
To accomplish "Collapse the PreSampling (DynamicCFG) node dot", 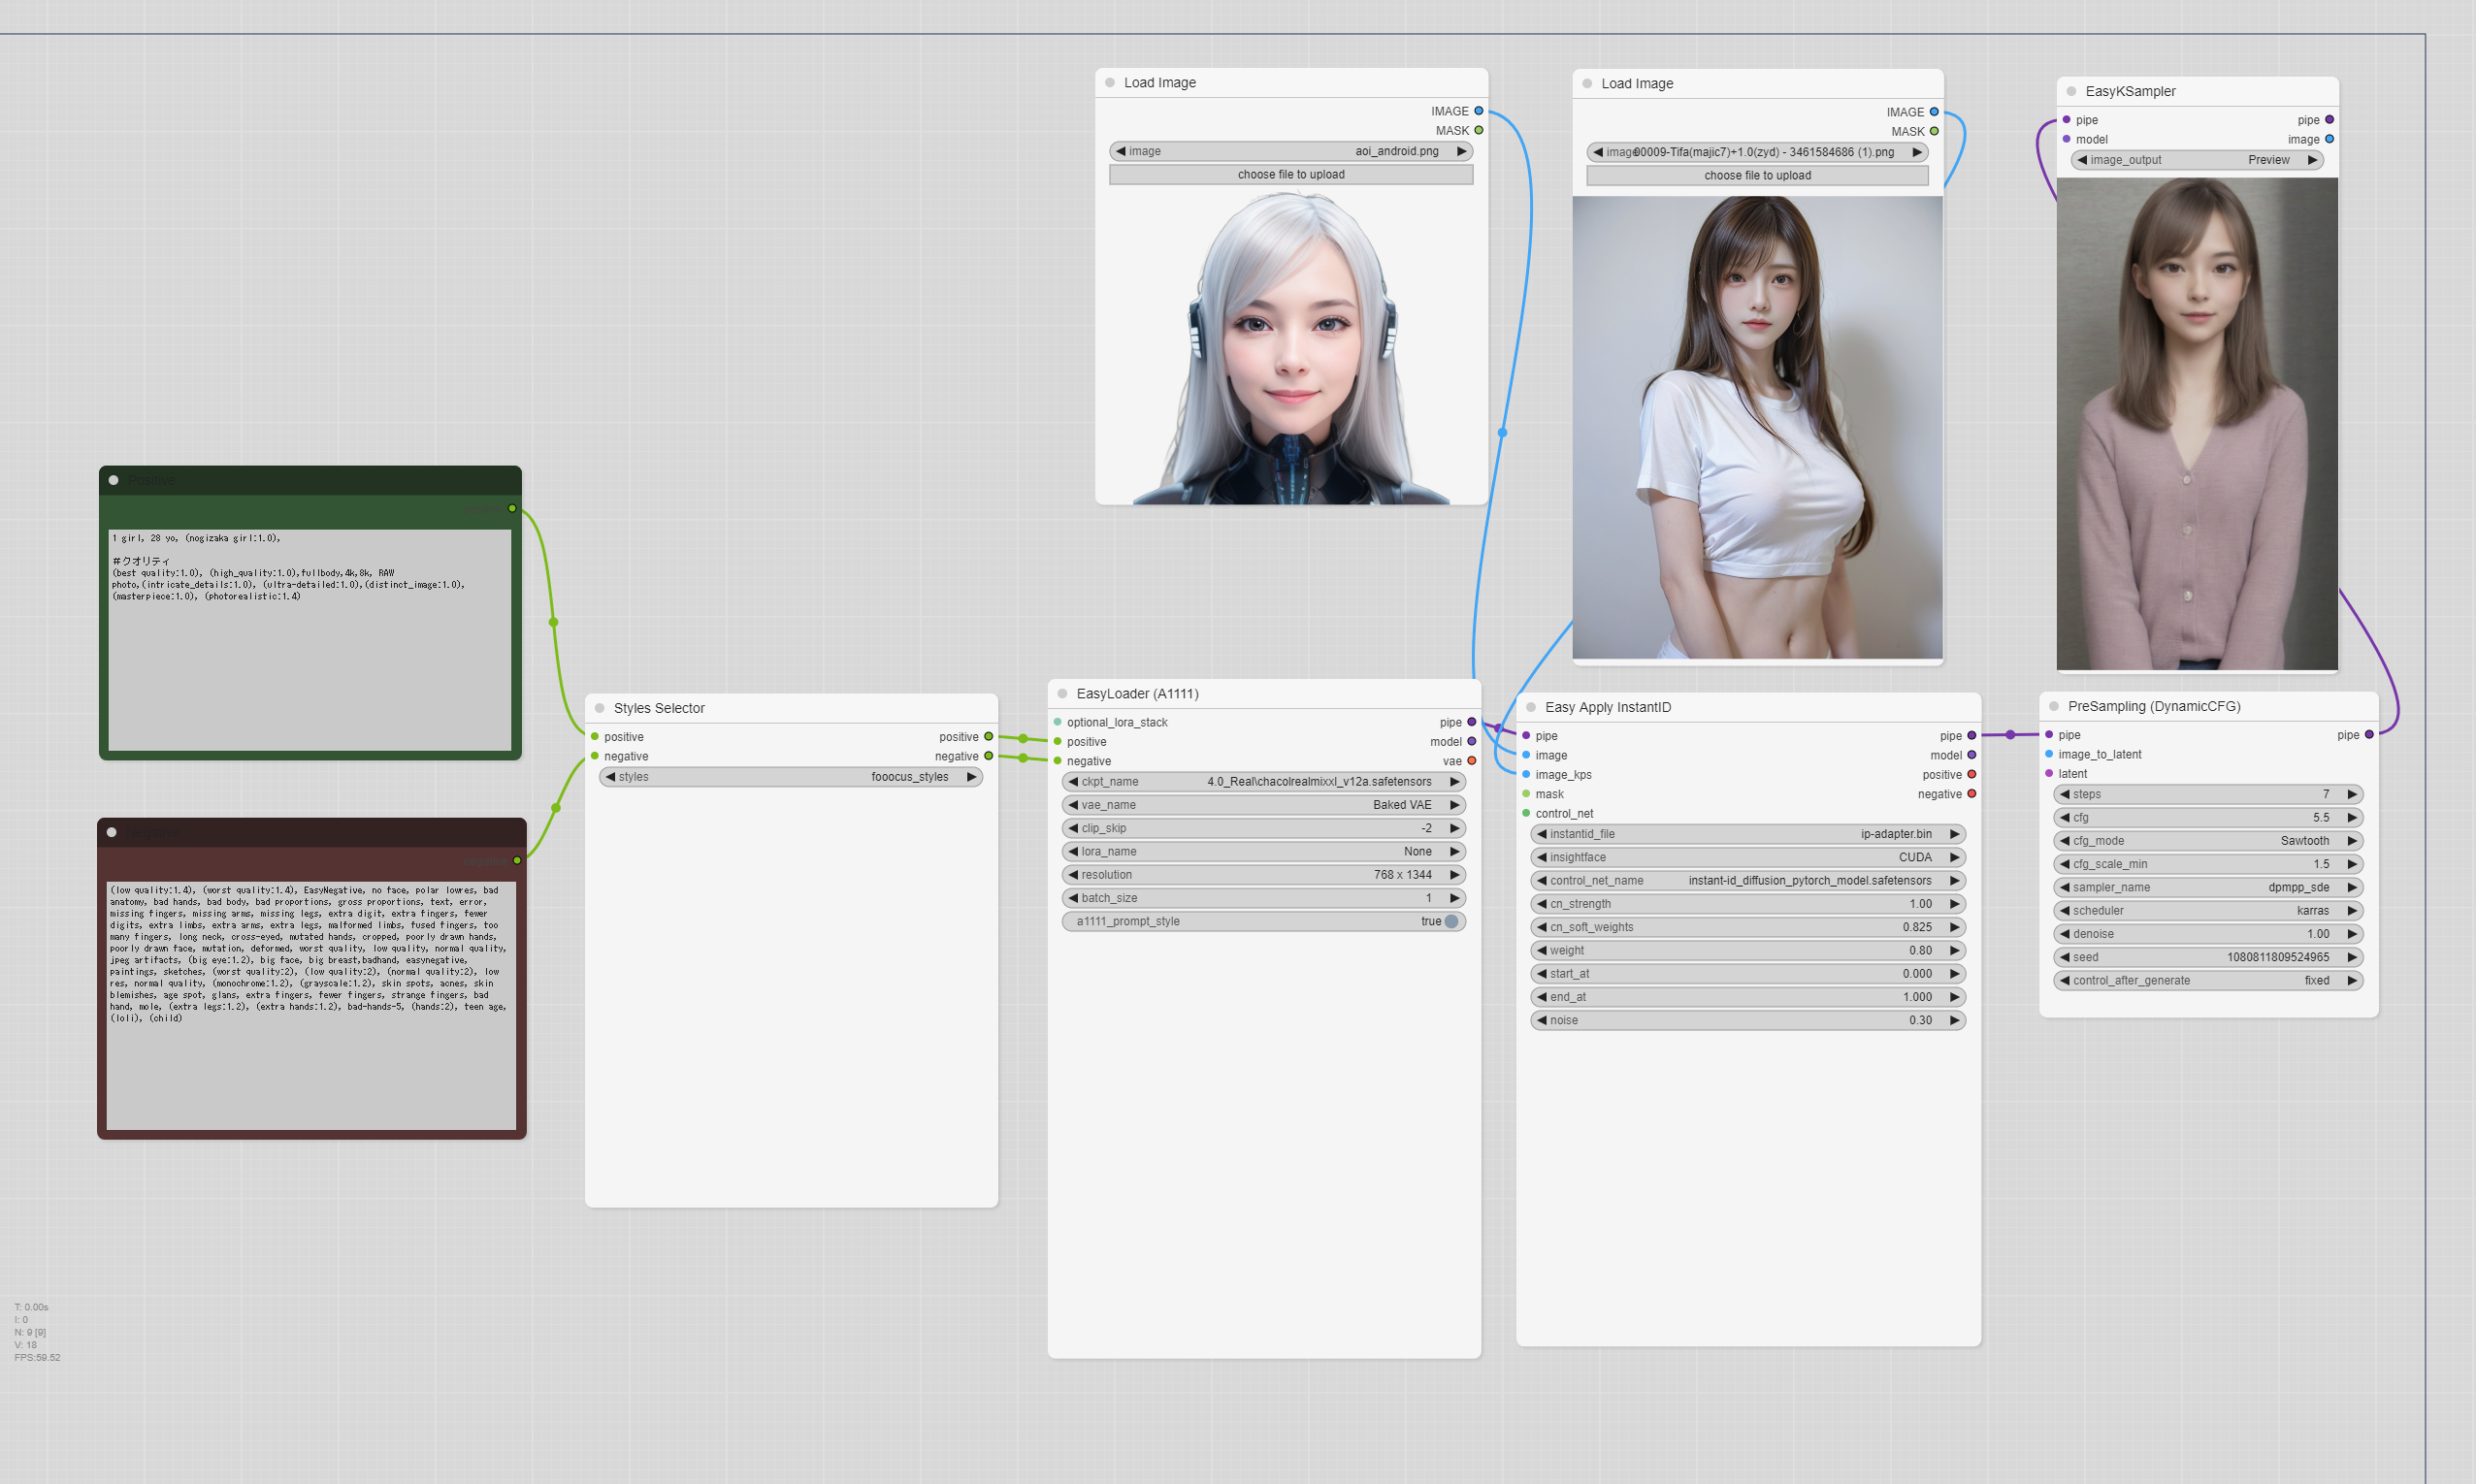I will pos(2054,706).
